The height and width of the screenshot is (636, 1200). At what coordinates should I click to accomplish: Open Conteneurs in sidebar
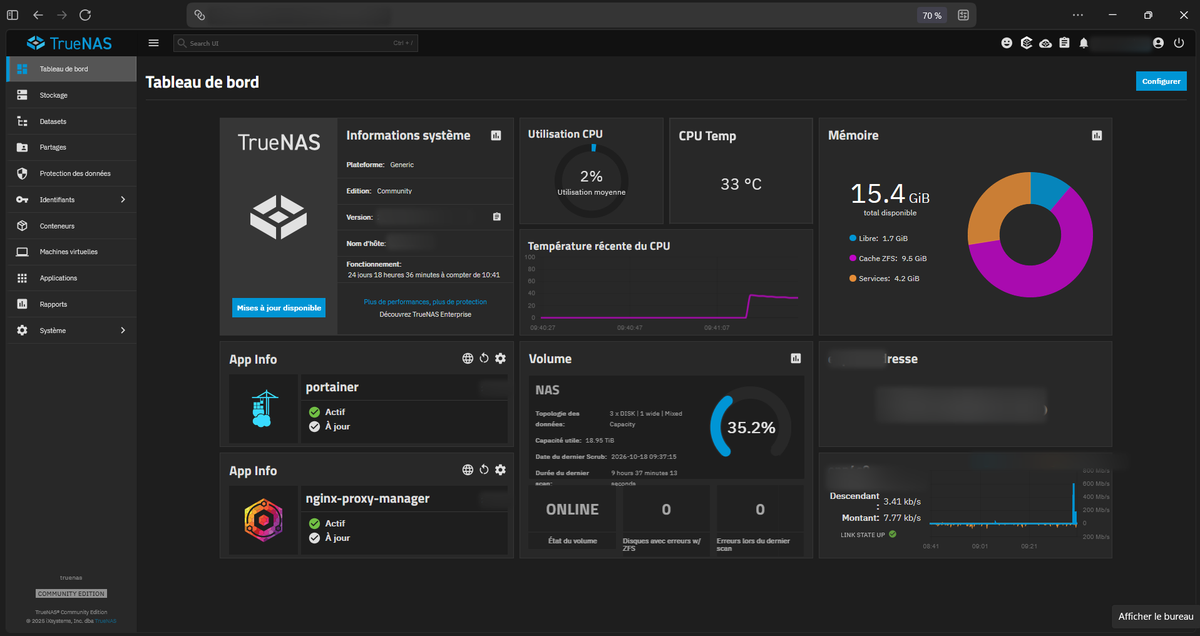pyautogui.click(x=72, y=226)
